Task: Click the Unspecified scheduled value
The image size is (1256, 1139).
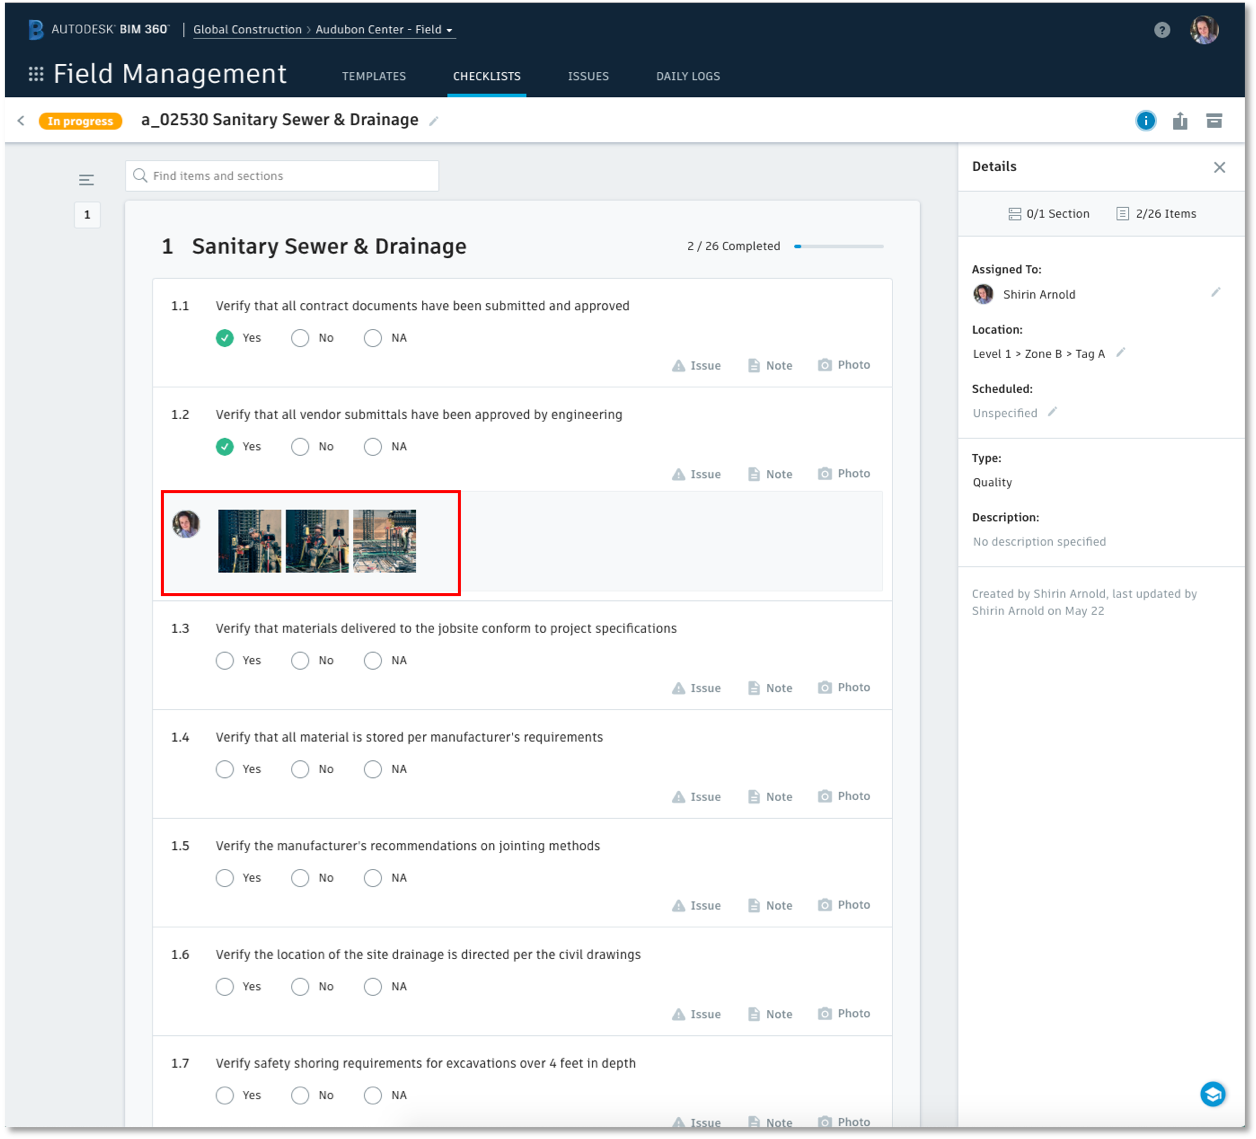Action: pos(1005,413)
